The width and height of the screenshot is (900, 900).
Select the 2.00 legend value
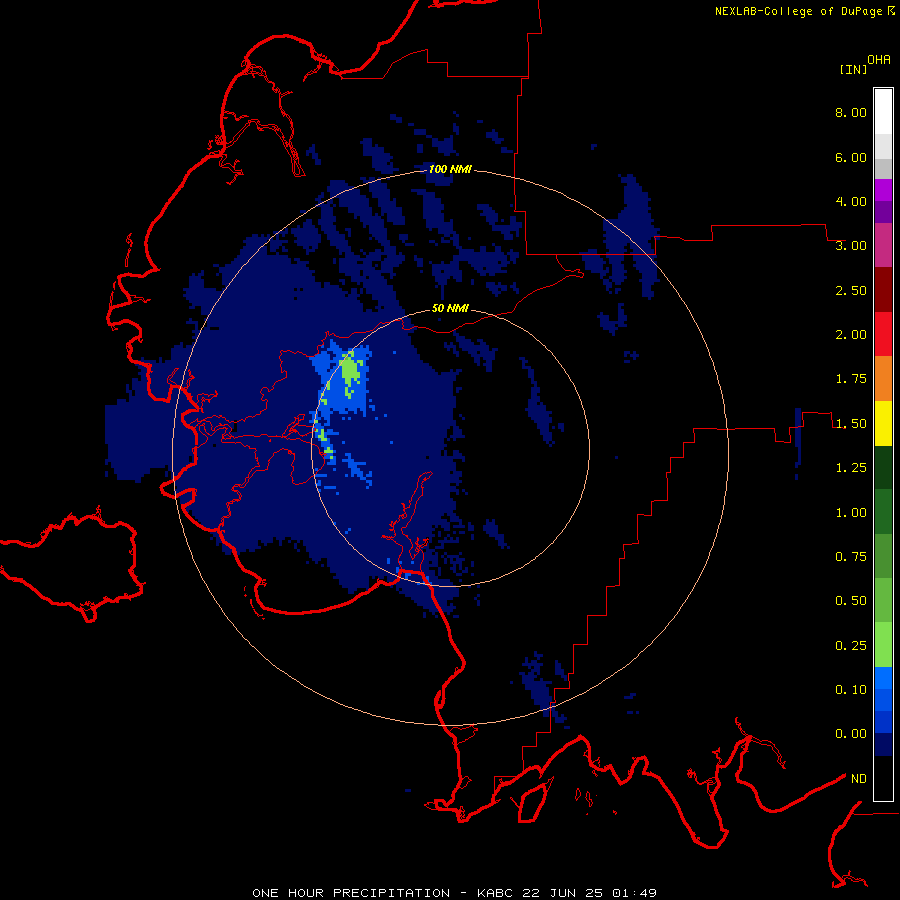(851, 335)
